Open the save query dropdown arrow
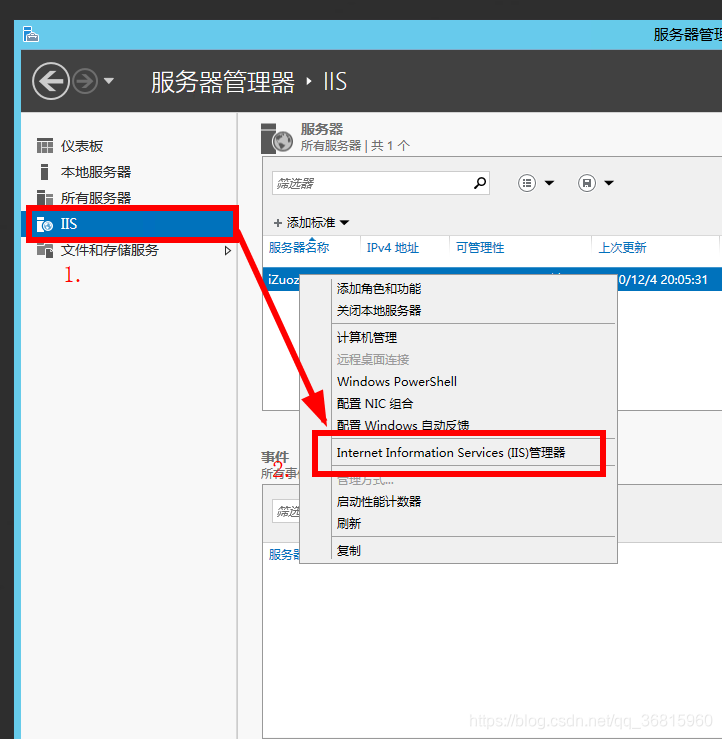This screenshot has width=722, height=739. [x=609, y=183]
